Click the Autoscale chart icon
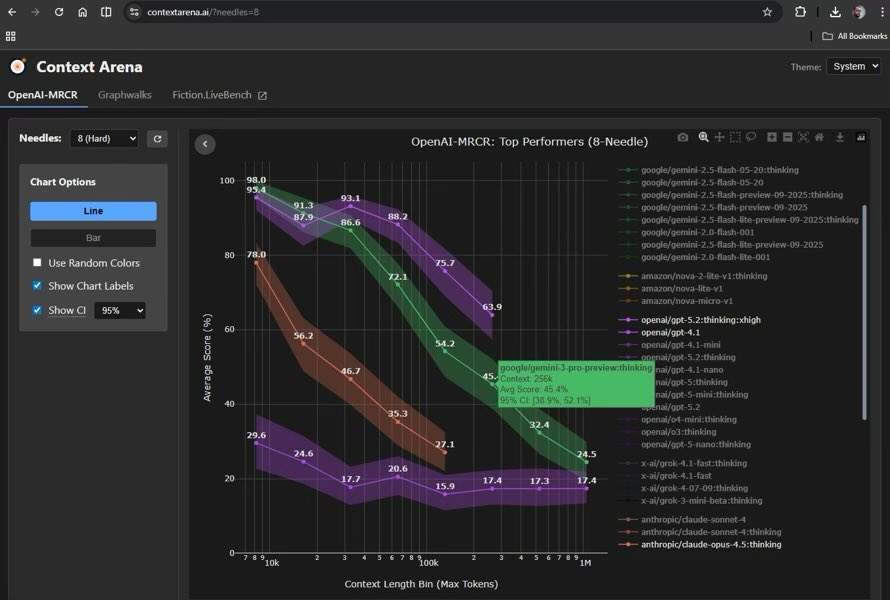 tap(803, 137)
